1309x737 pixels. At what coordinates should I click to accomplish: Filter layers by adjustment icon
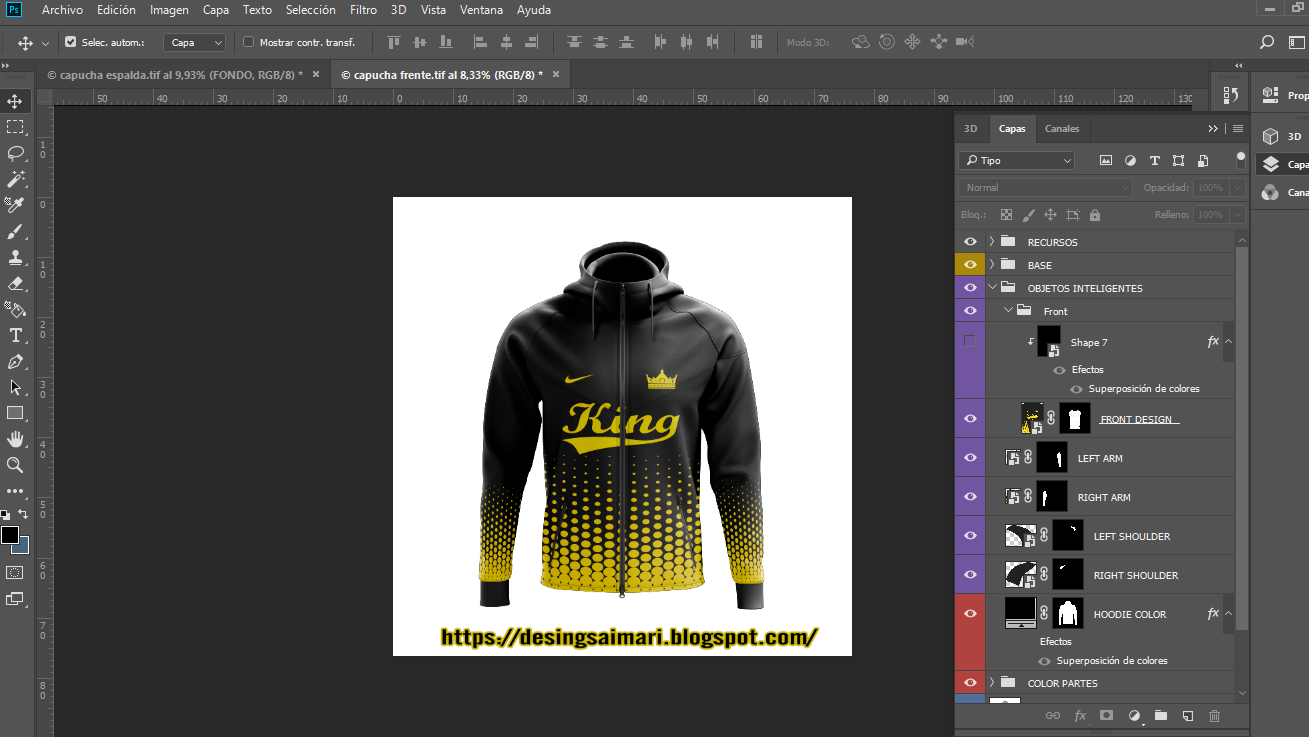click(1130, 160)
